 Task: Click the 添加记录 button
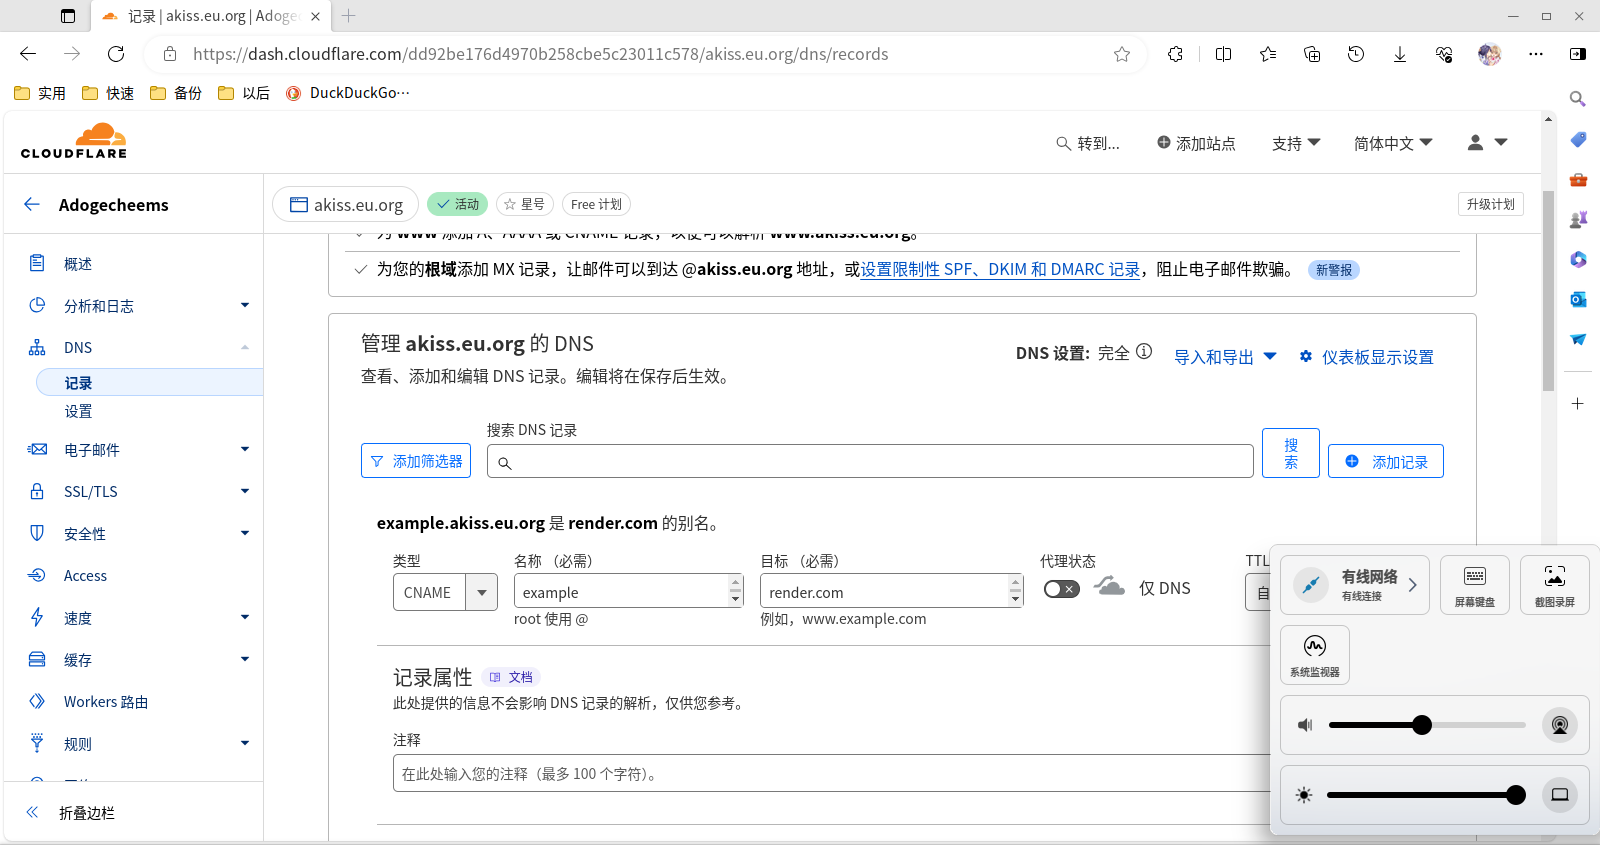(1386, 461)
